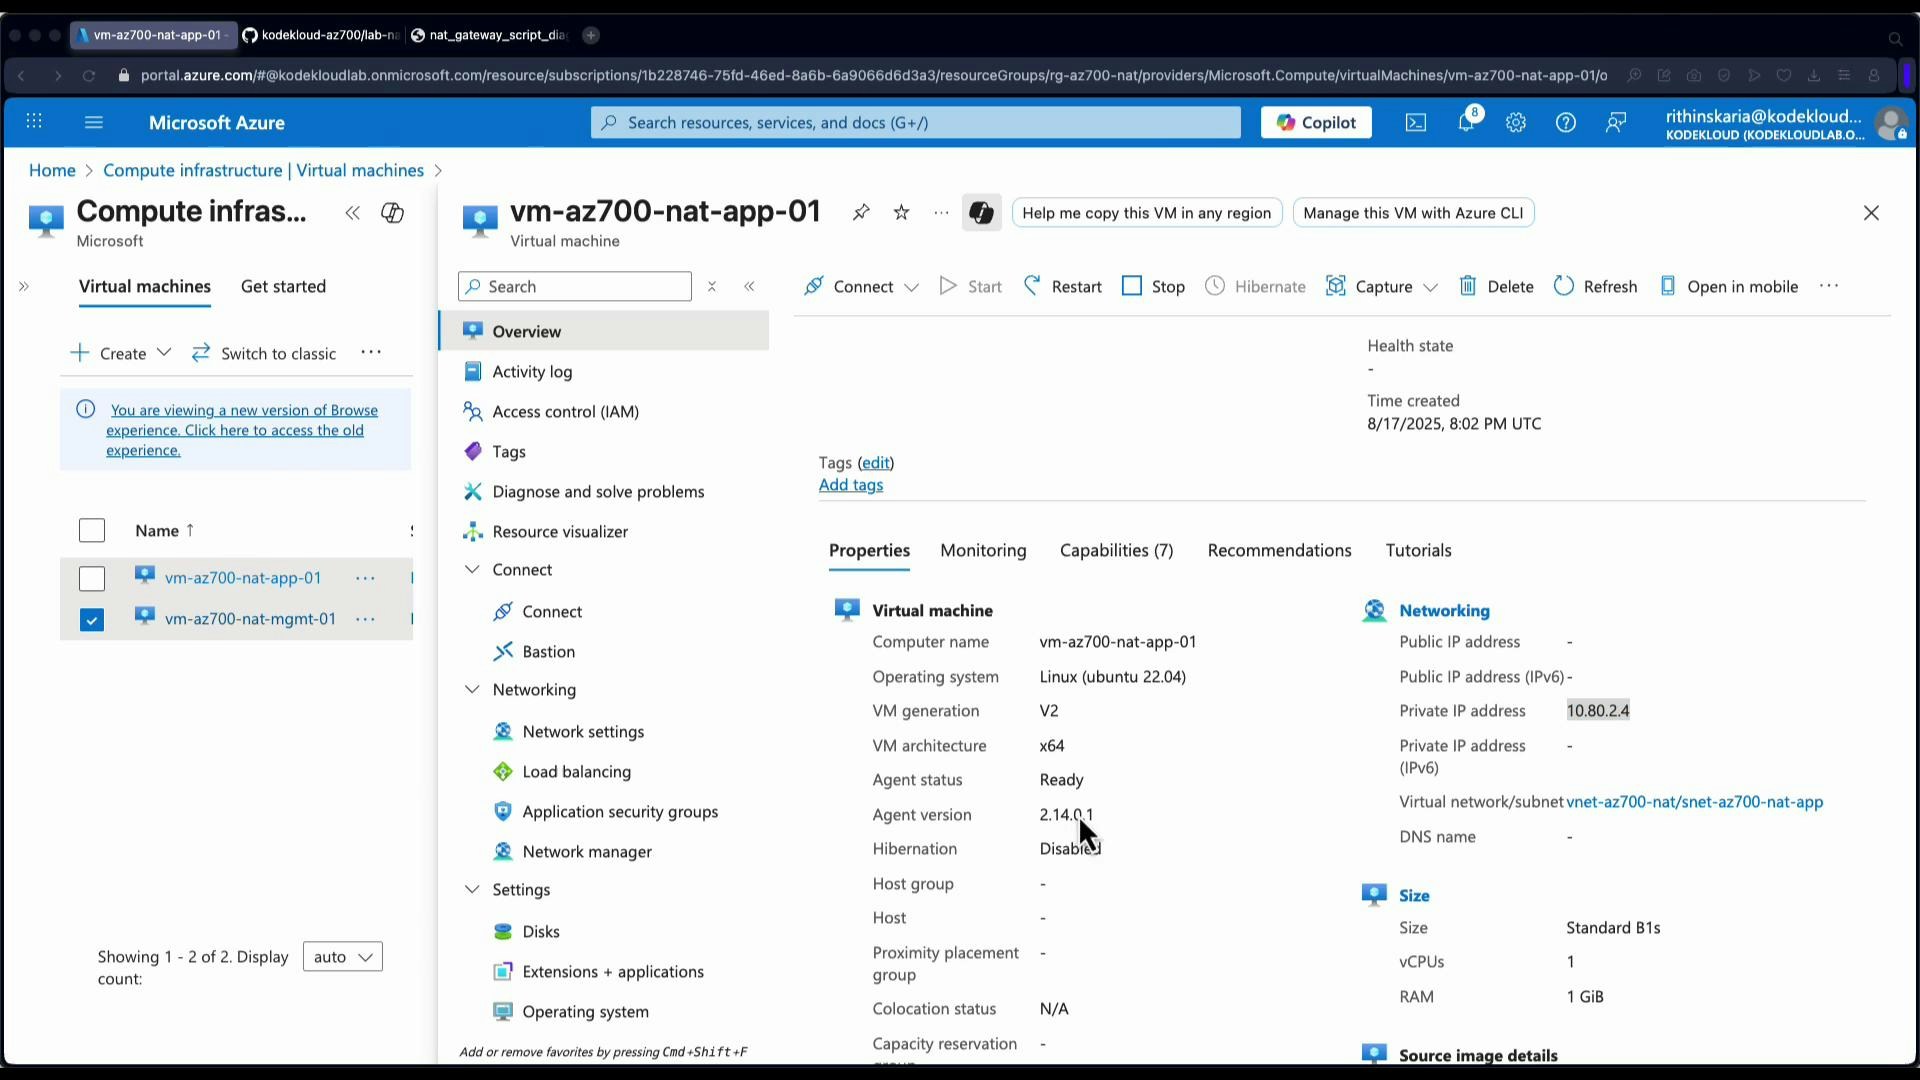1920x1080 pixels.
Task: Open the Notifications bell
Action: point(1466,122)
